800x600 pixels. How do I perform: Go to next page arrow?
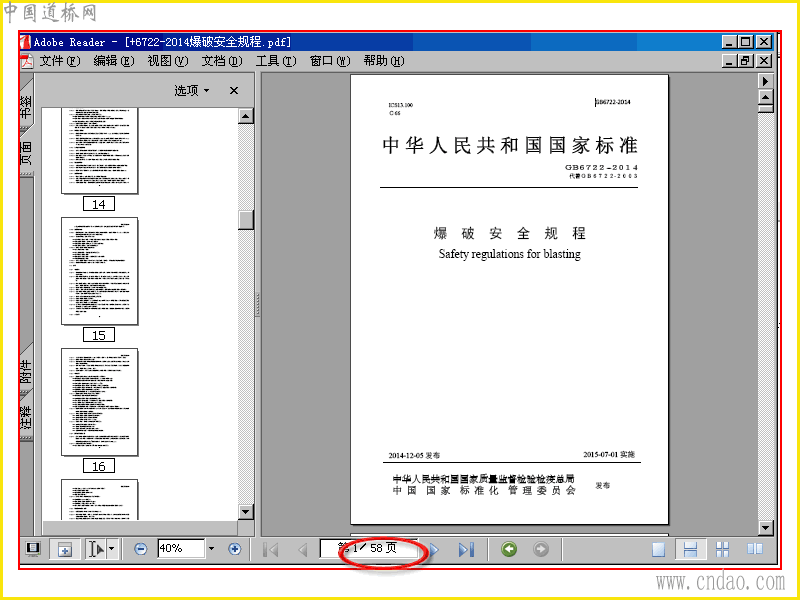[x=435, y=549]
